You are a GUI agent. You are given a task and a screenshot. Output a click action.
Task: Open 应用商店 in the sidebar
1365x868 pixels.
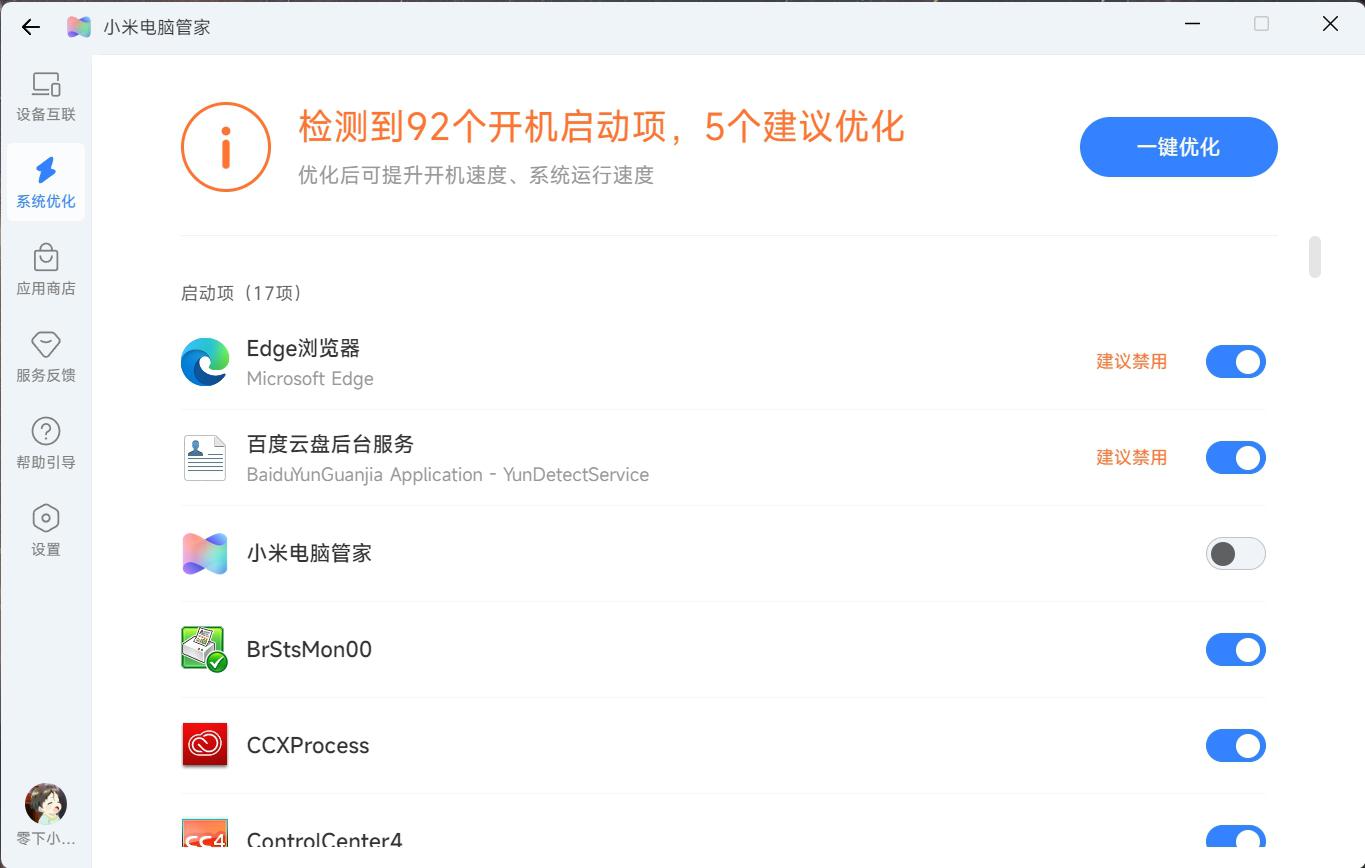[46, 270]
